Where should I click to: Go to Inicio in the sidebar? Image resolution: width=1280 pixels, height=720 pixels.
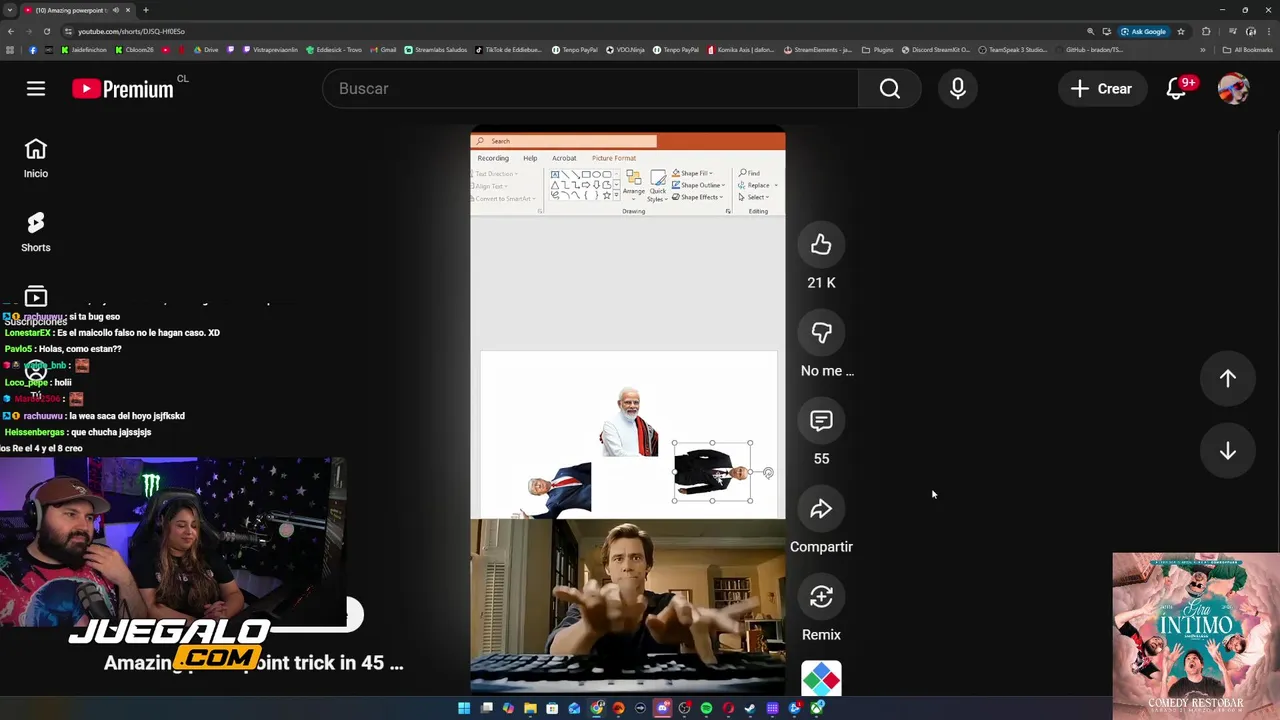36,159
